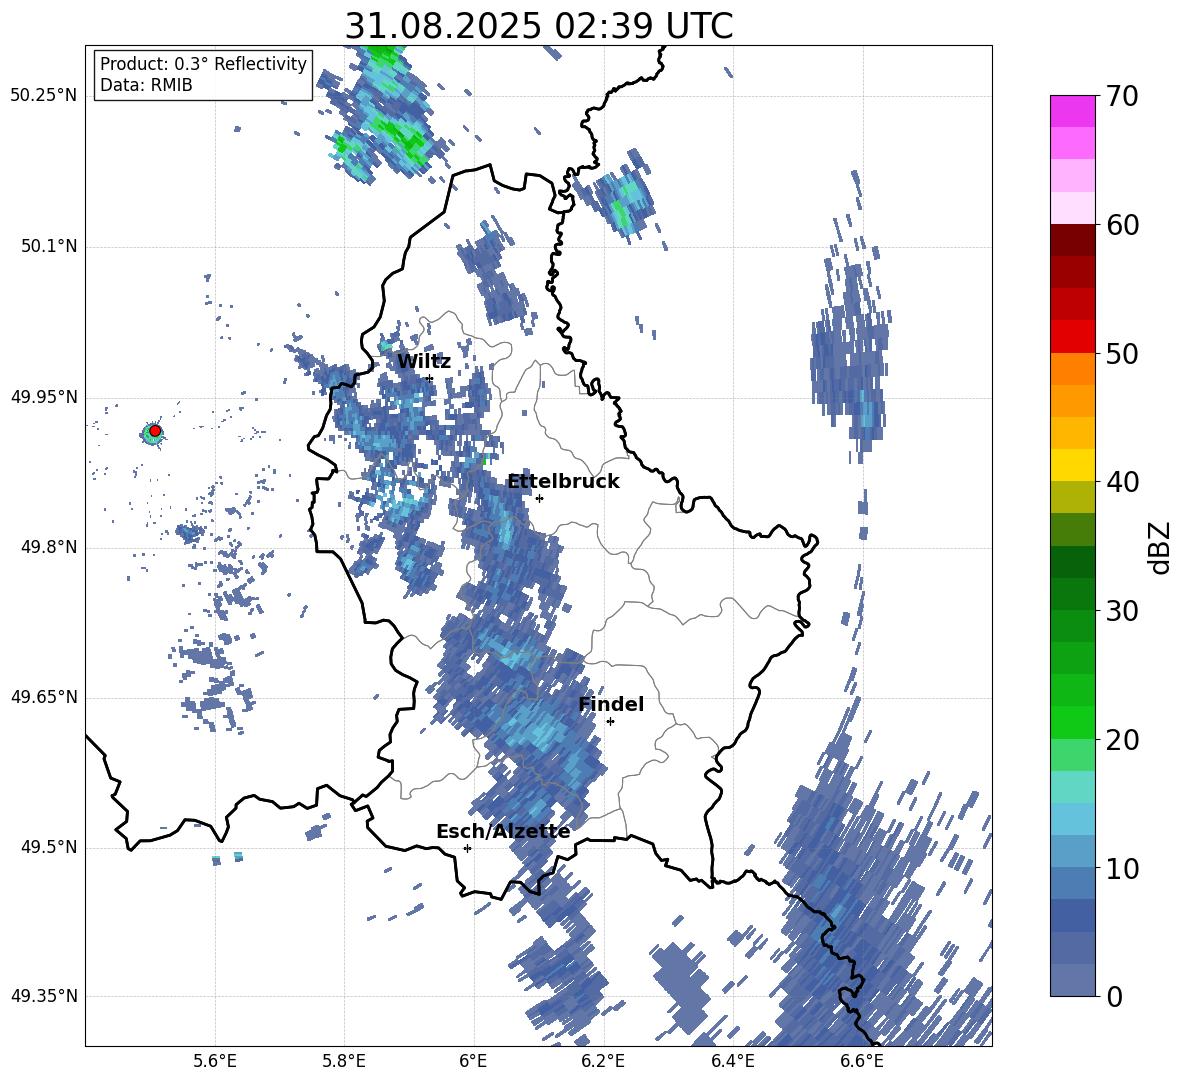This screenshot has width=1184, height=1081.
Task: Click the longitude label 5.6°E
Action: (x=215, y=1061)
